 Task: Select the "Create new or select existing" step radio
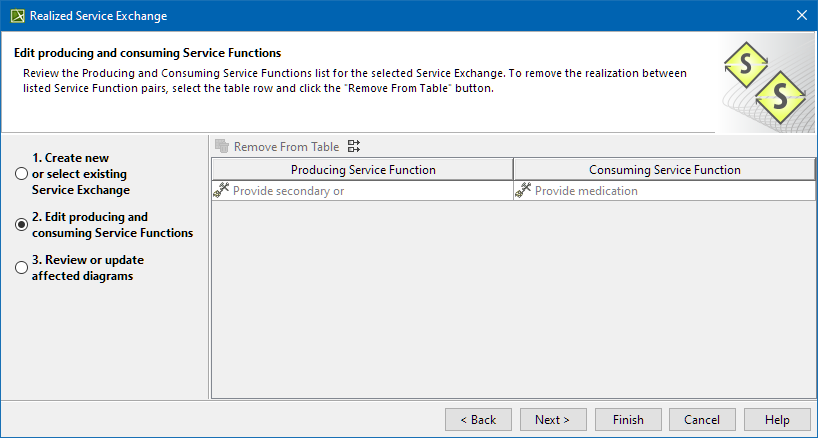[21, 174]
